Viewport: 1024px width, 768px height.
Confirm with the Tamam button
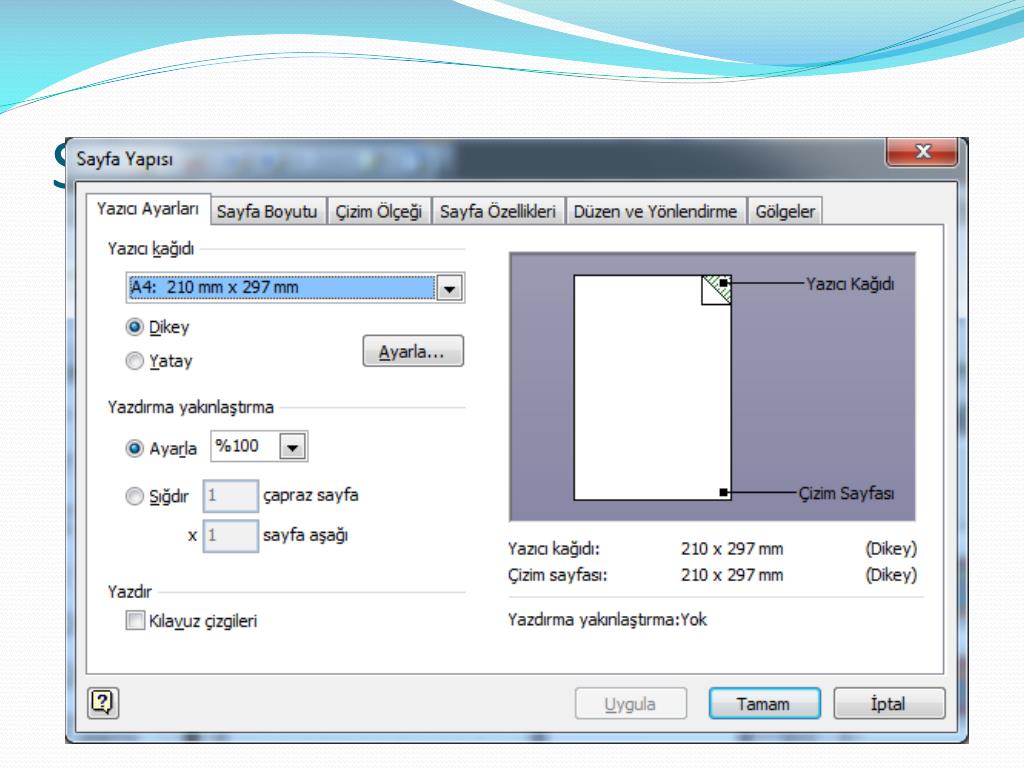[764, 704]
